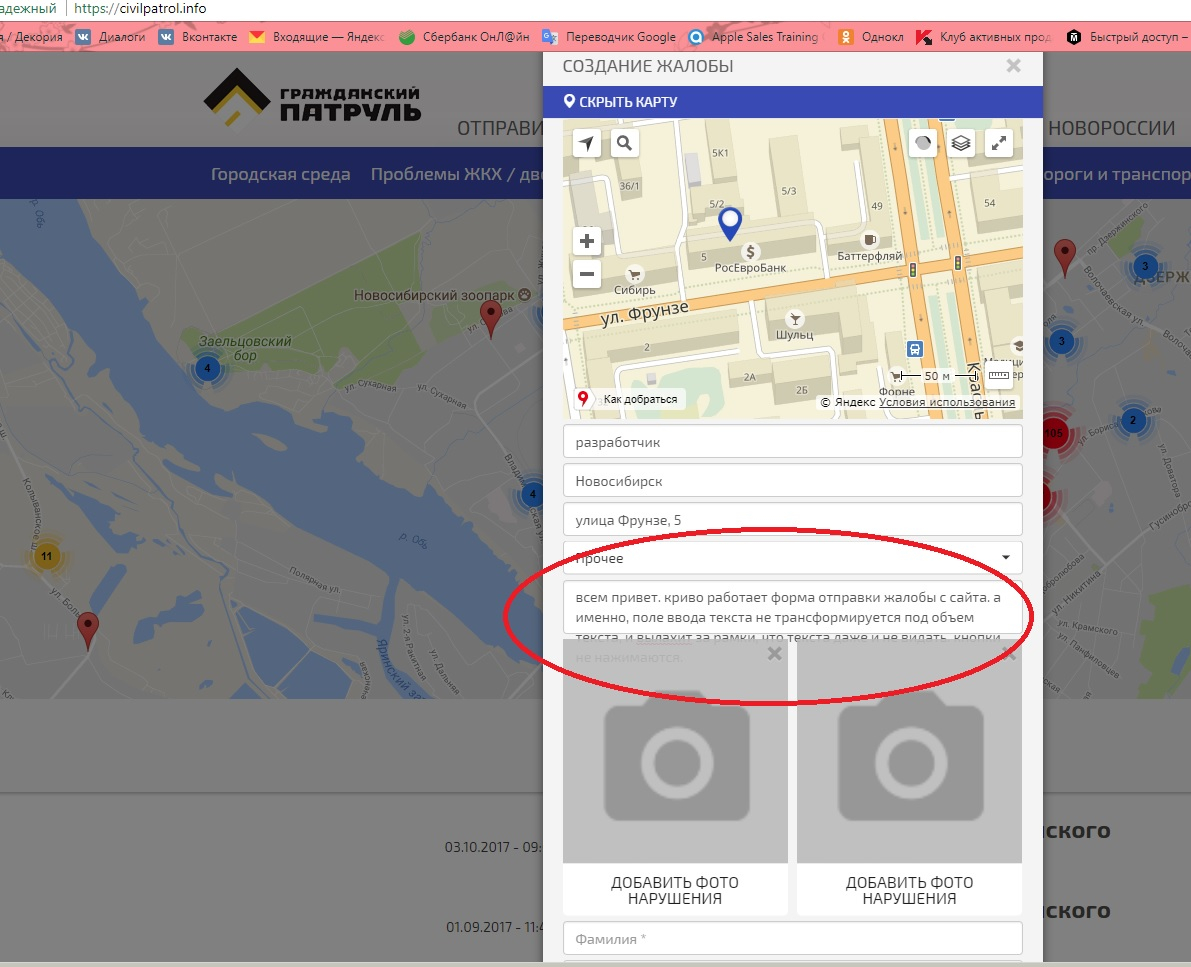
Task: Click 'Как добраться' directions button
Action: pyautogui.click(x=630, y=399)
